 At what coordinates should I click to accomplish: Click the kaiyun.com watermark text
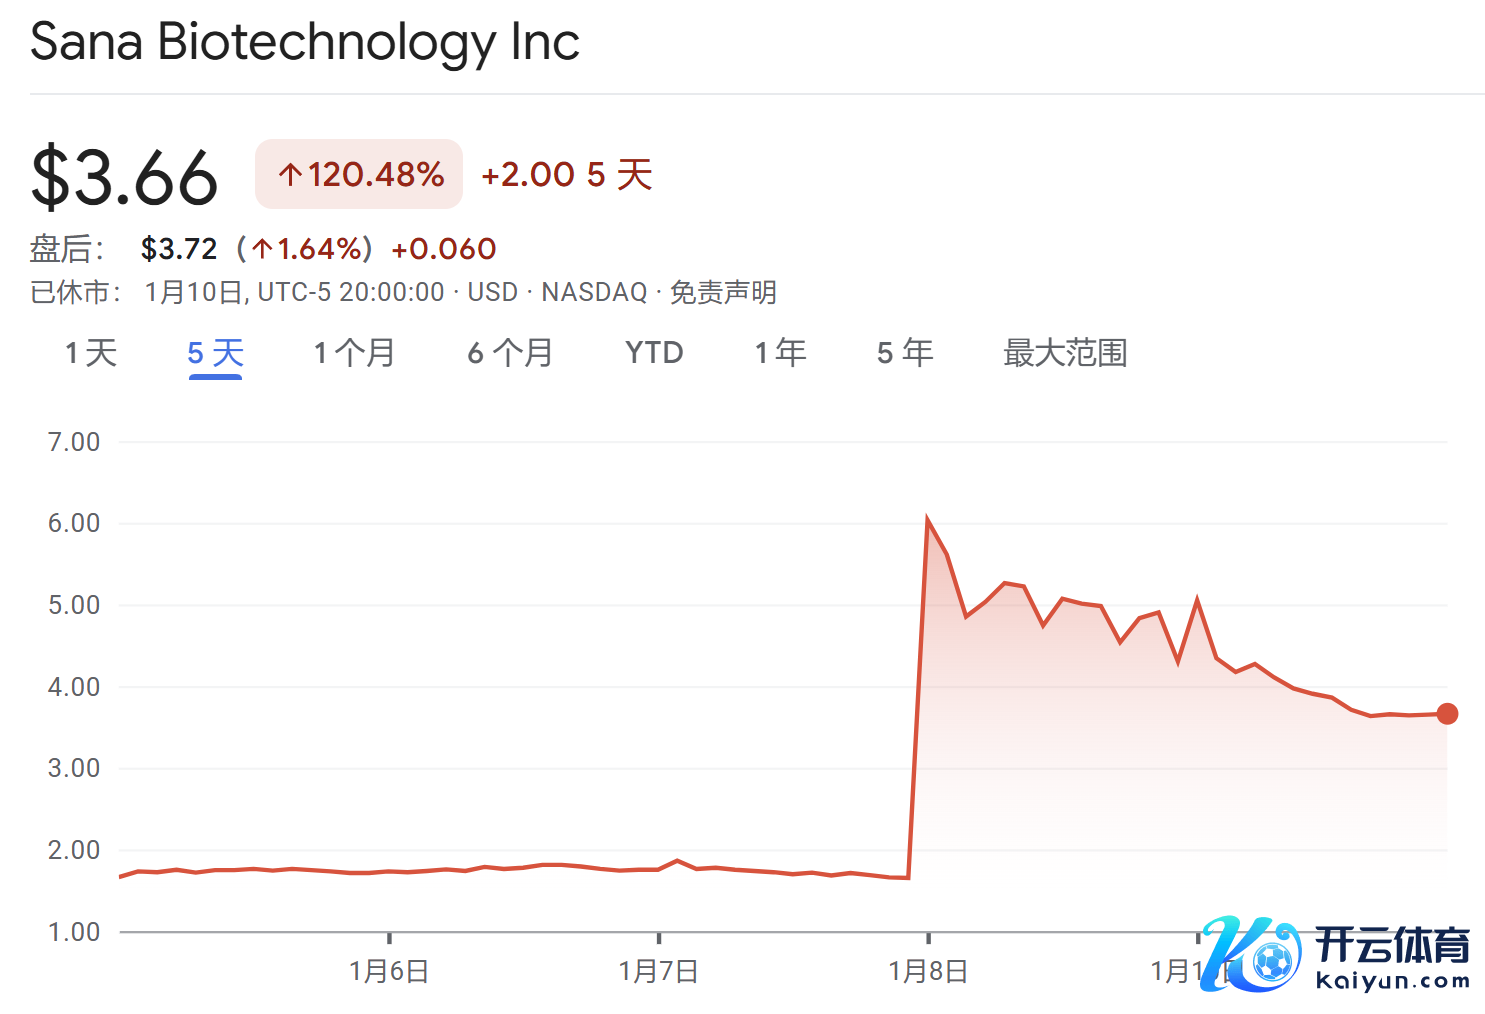(x=1393, y=981)
